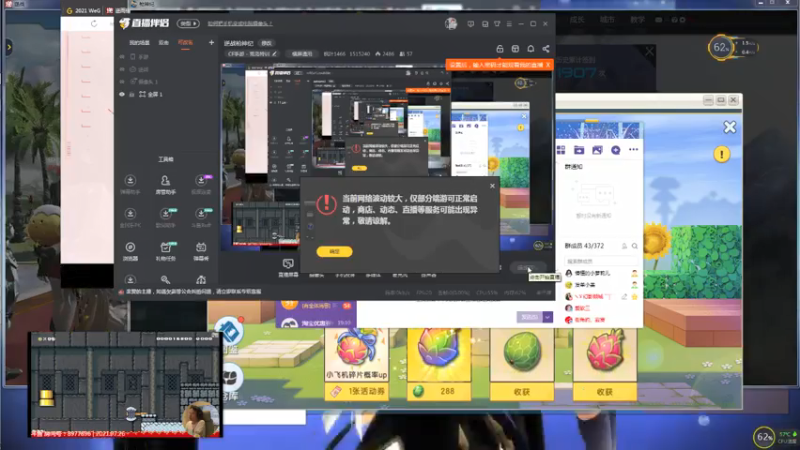Select the first member in group list
This screenshot has height=450, width=800.
click(601, 273)
